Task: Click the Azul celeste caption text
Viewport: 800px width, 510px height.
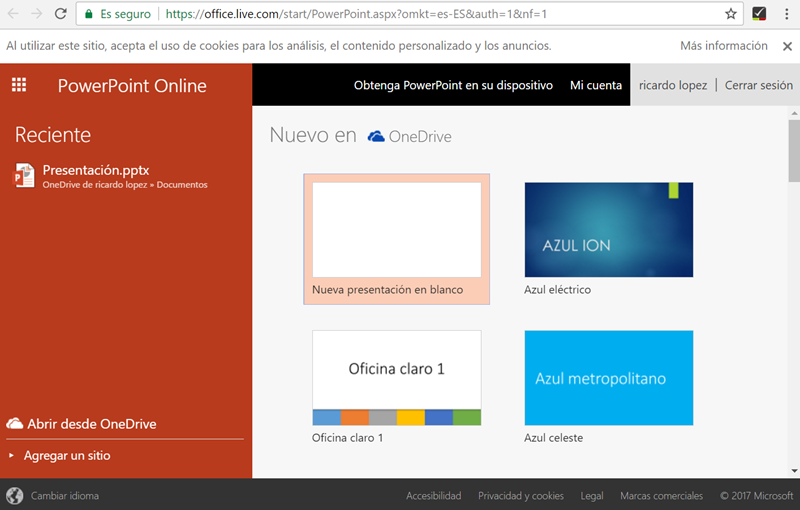Action: coord(554,438)
